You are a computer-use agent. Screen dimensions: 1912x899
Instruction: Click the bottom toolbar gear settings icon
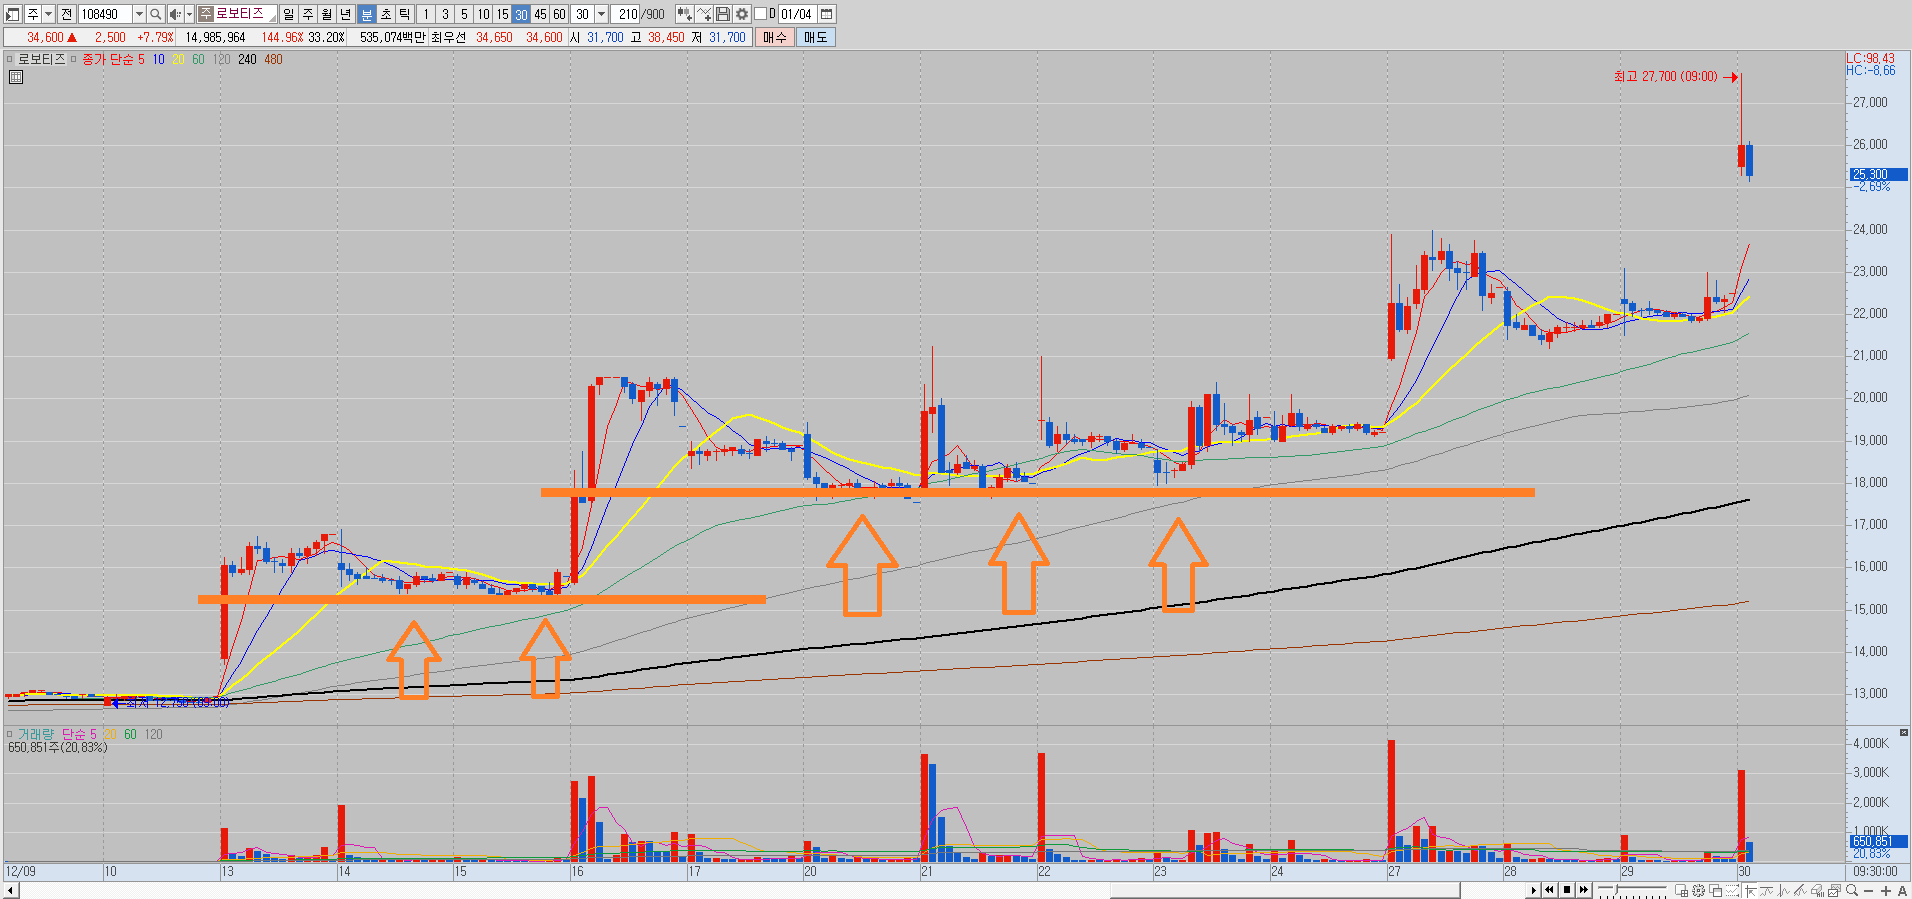[1698, 890]
